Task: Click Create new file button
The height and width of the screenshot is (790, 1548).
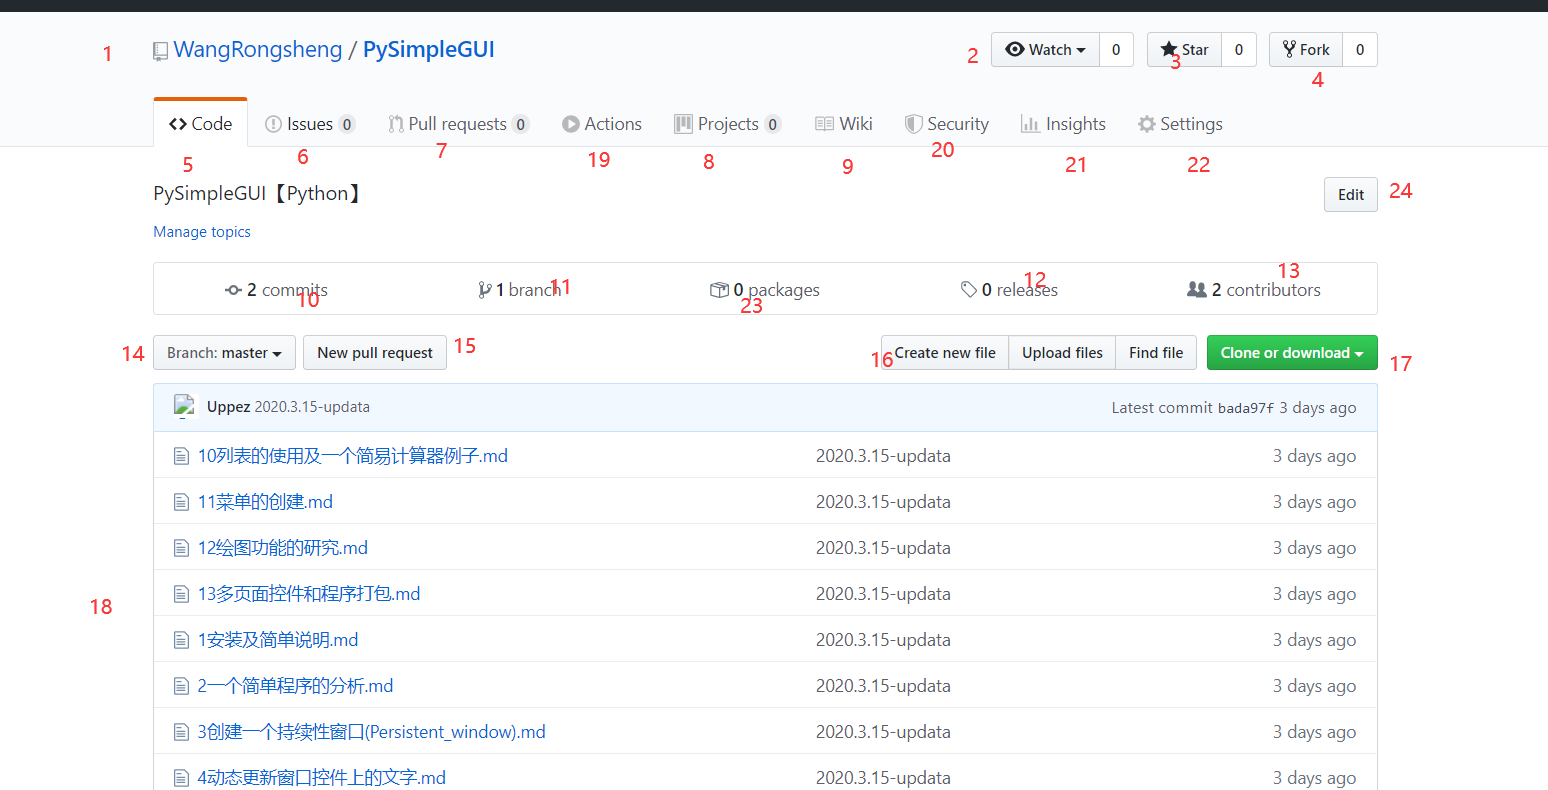Action: pyautogui.click(x=945, y=353)
